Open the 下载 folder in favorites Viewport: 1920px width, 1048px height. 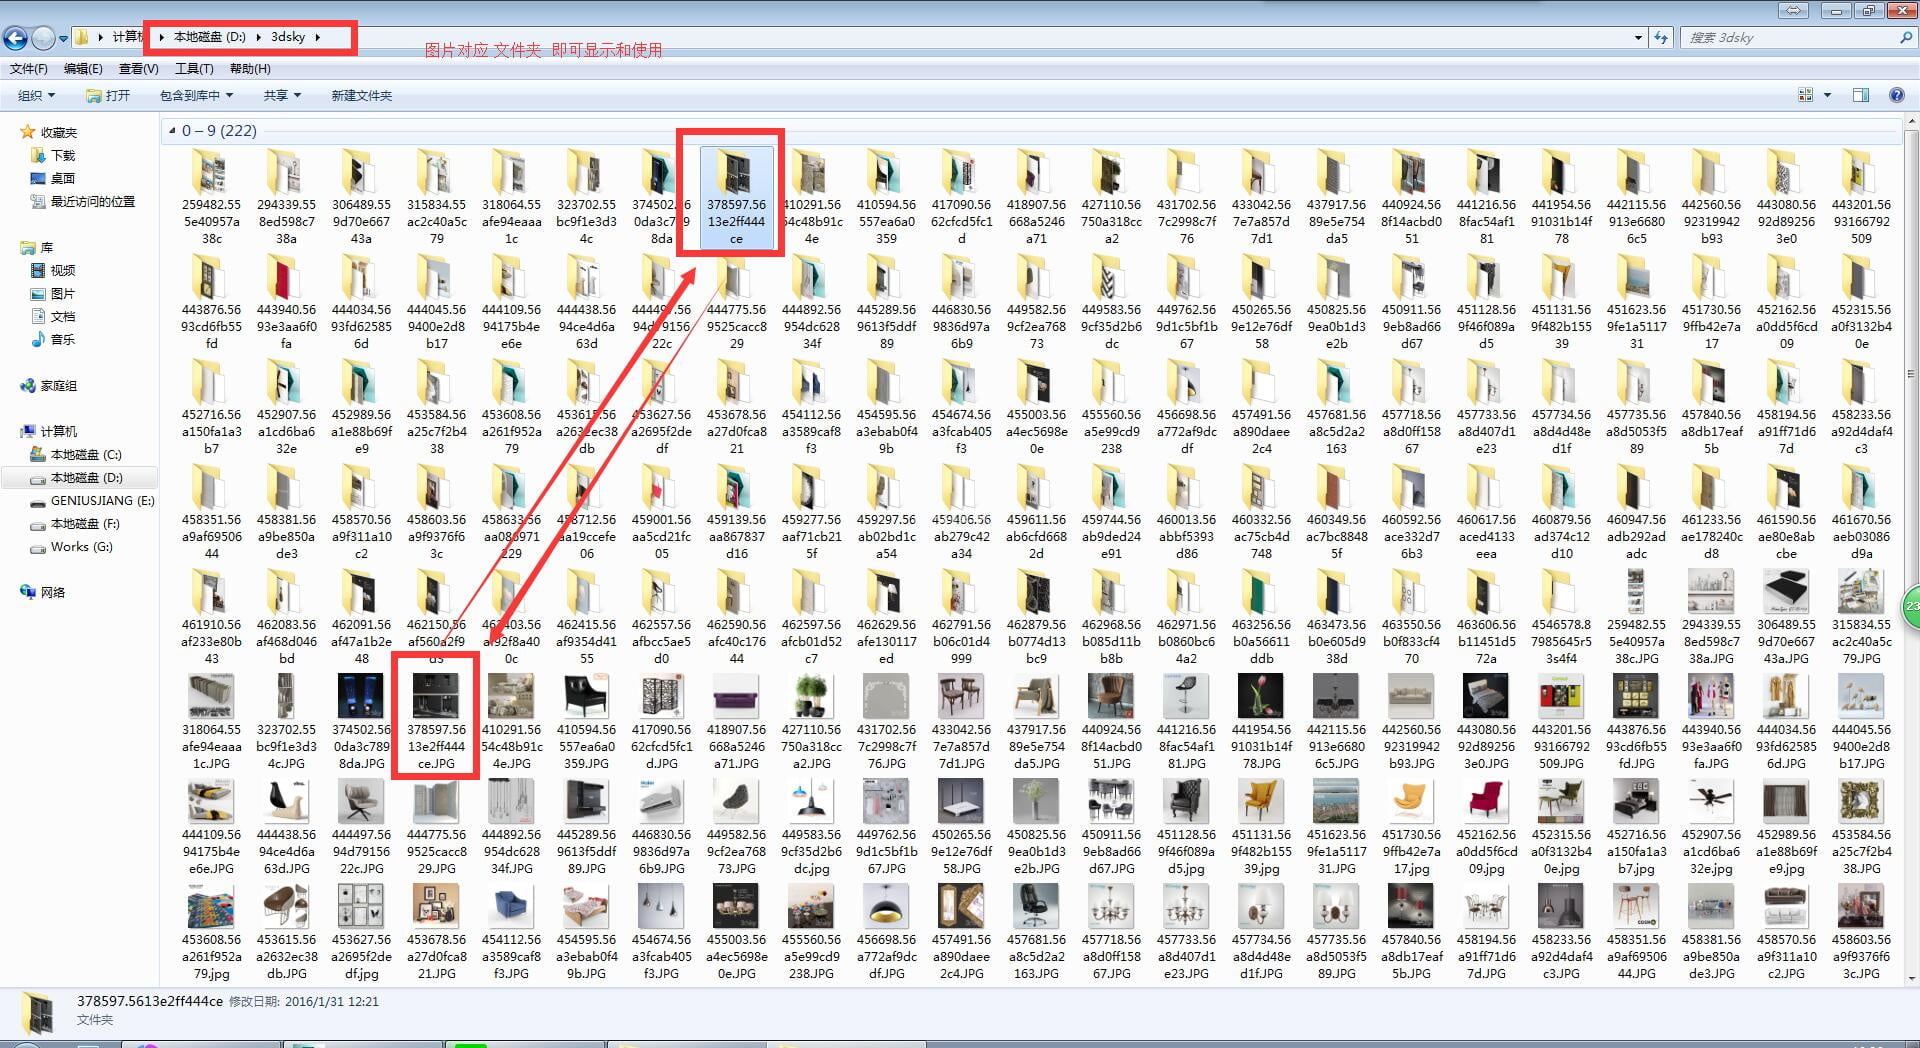(62, 155)
